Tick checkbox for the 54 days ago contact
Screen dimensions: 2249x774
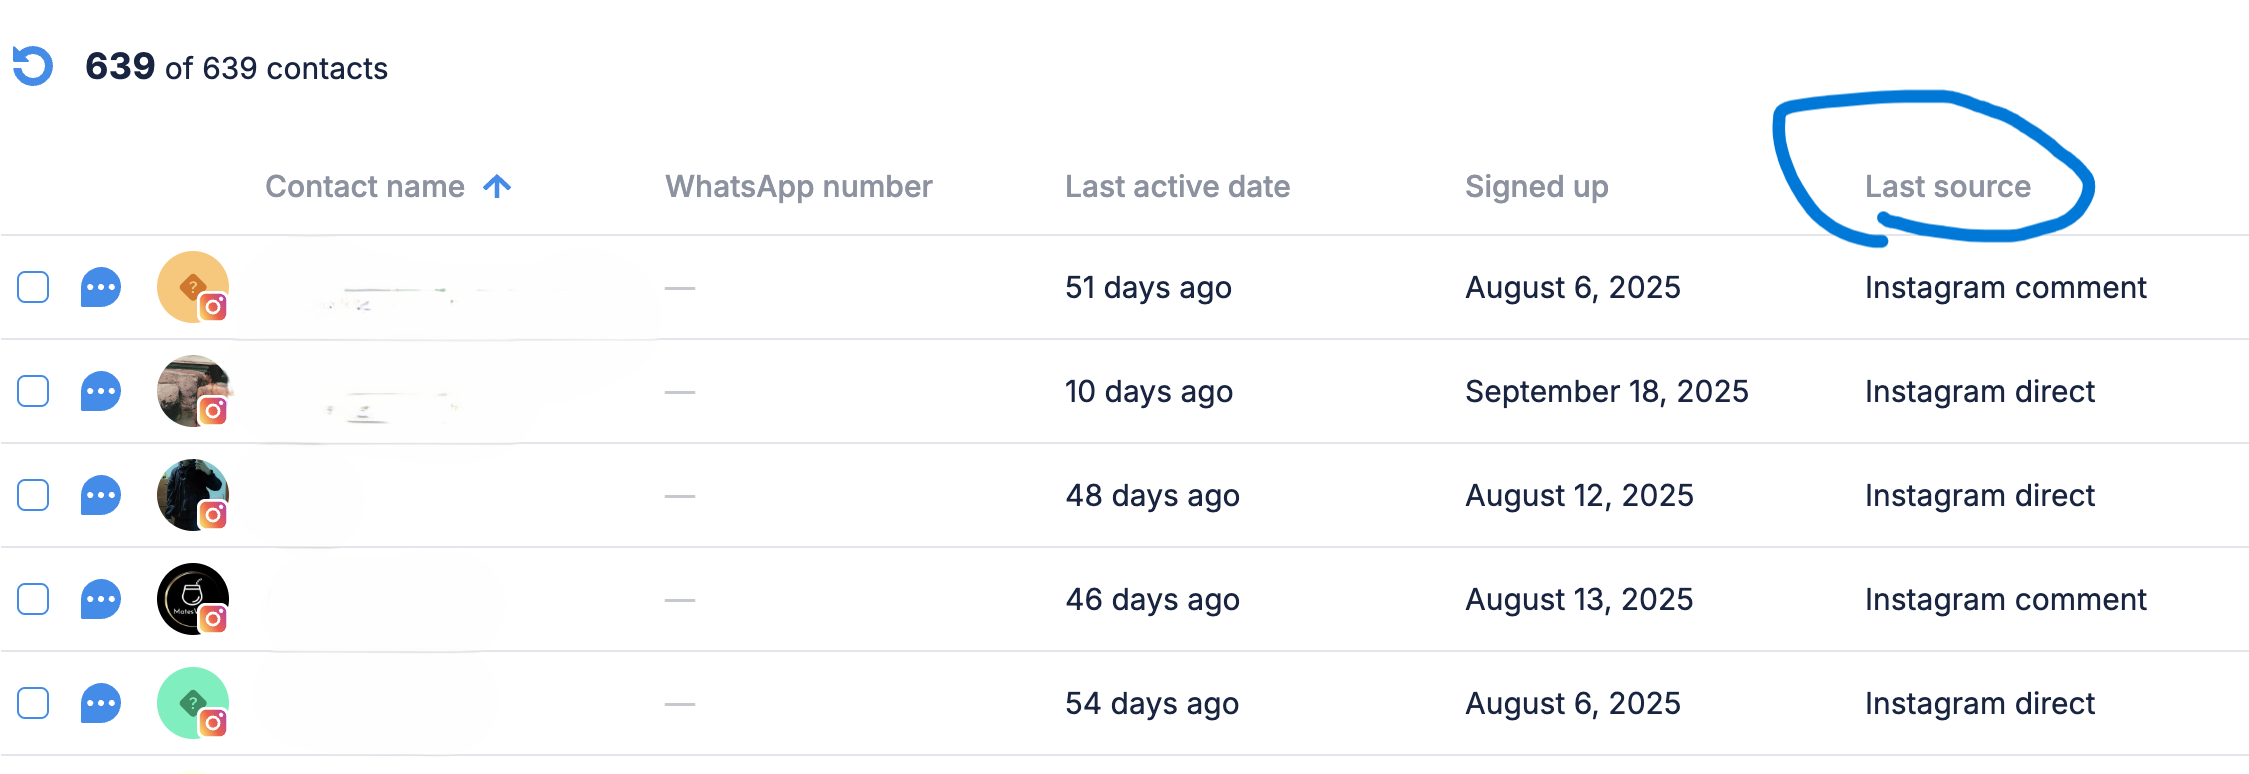pyautogui.click(x=33, y=703)
